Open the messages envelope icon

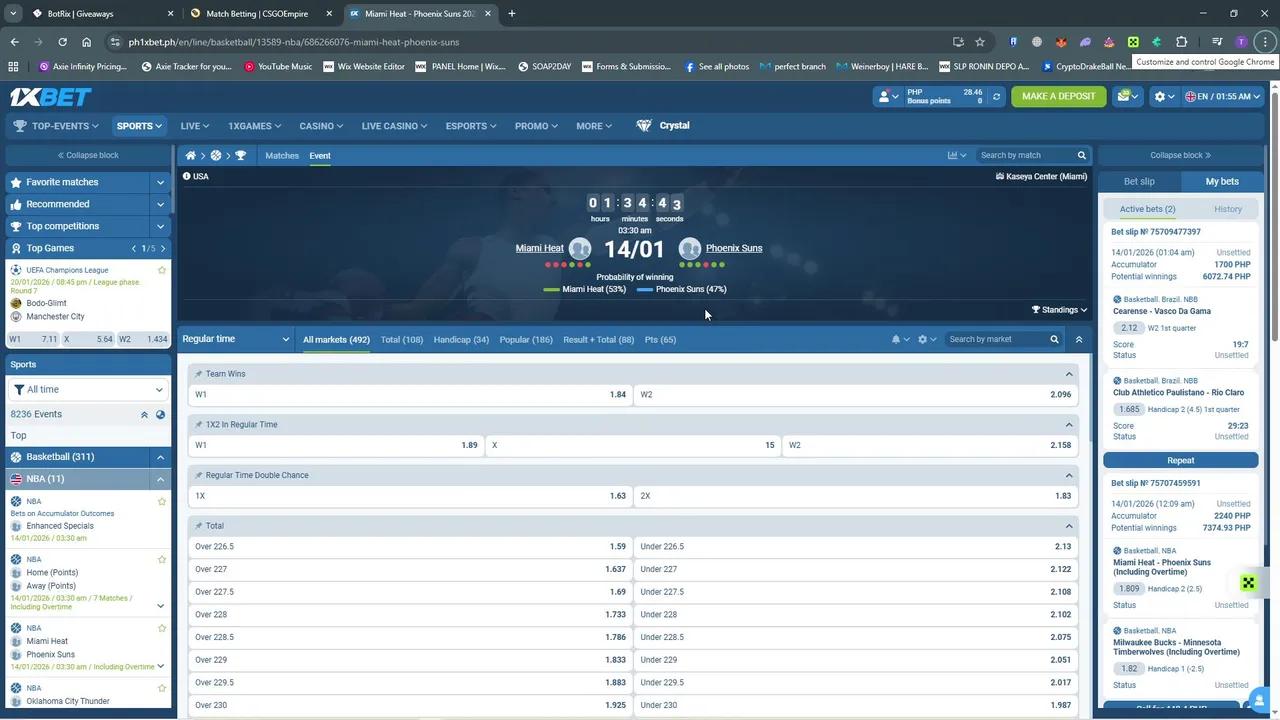[x=1125, y=96]
